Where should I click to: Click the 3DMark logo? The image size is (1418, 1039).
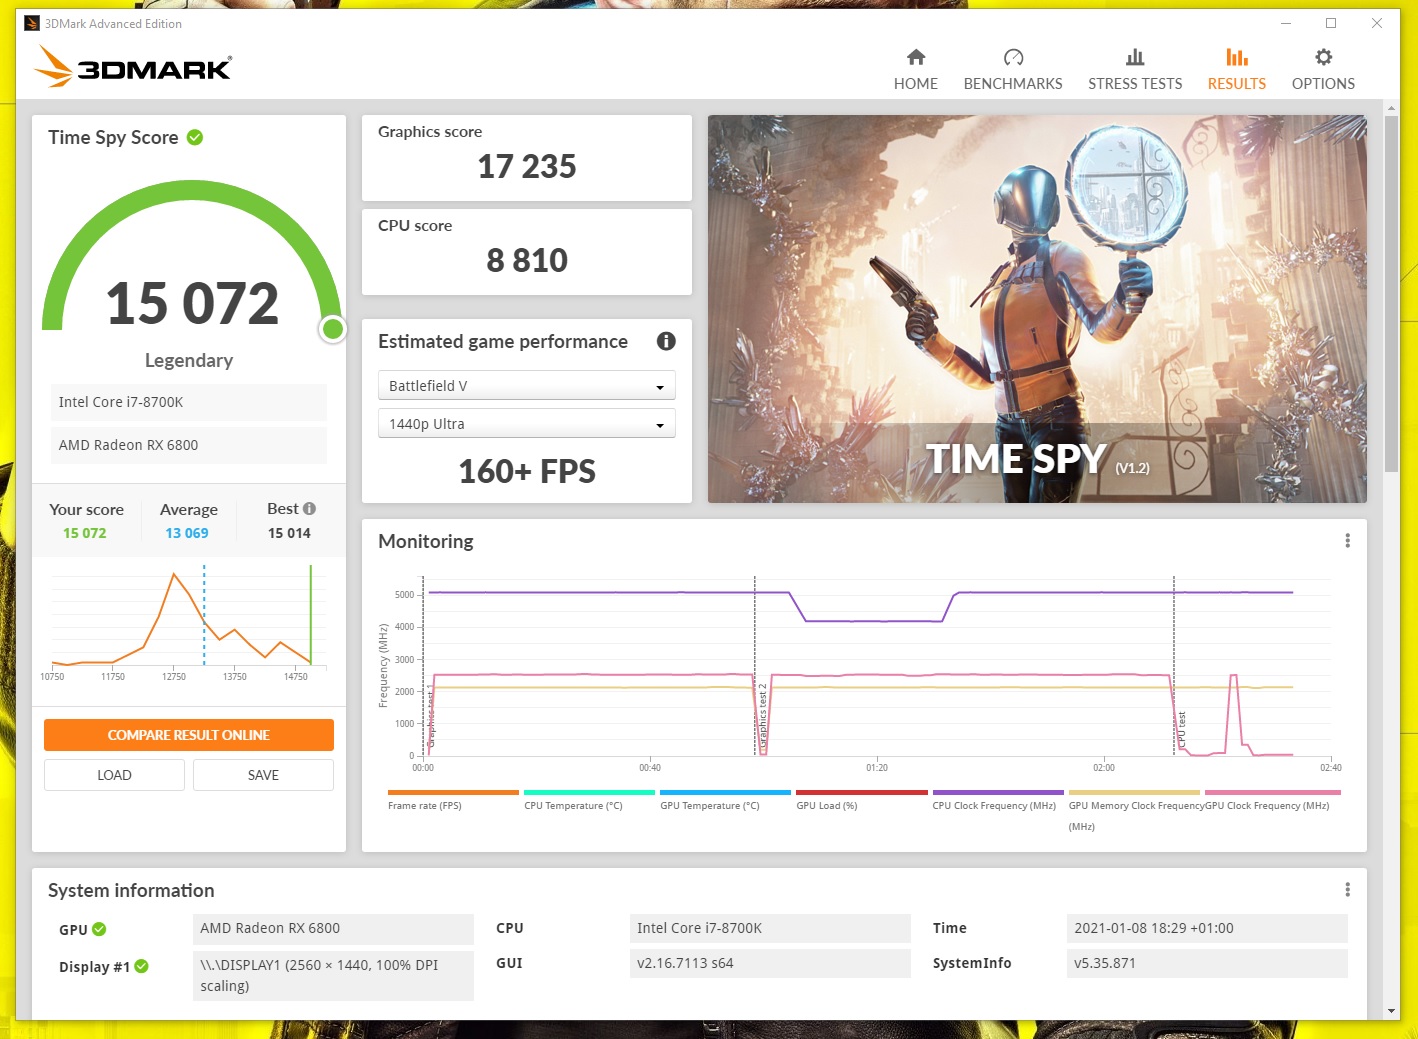133,67
